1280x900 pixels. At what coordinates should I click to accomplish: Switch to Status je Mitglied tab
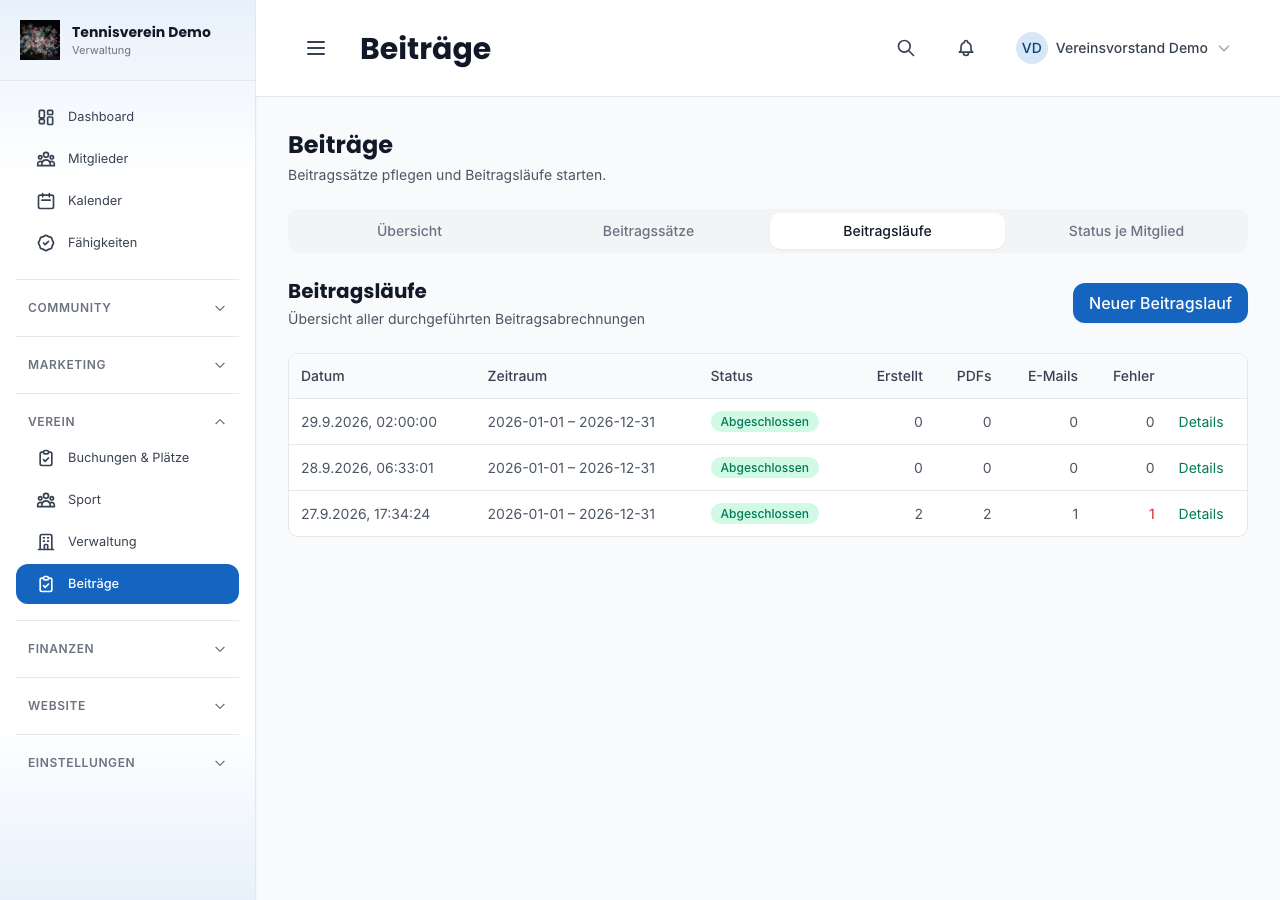point(1126,231)
